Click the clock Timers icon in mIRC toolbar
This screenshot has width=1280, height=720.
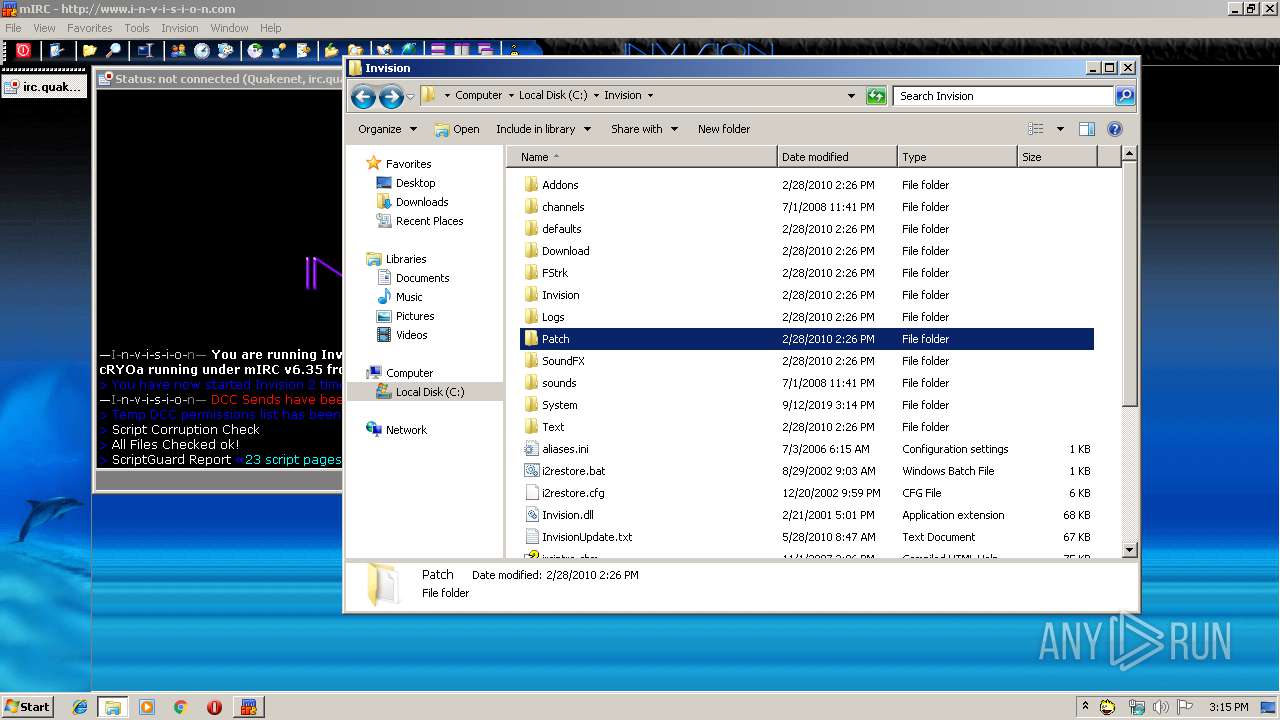click(202, 50)
